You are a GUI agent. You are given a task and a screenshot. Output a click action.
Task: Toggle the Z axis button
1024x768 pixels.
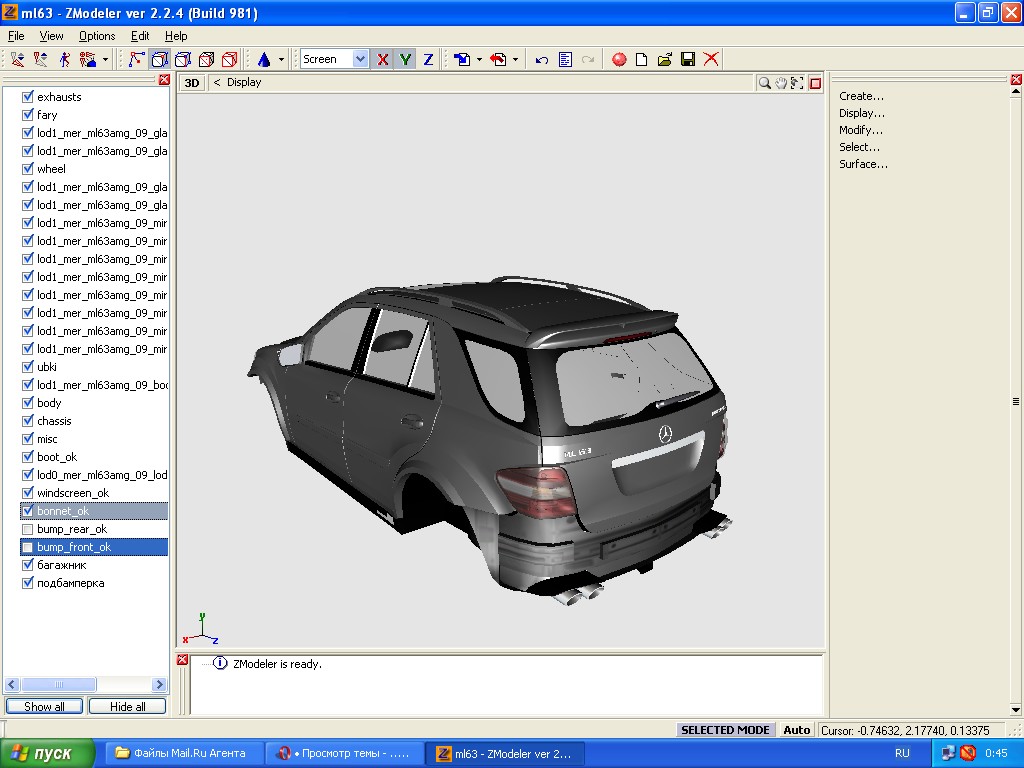(x=428, y=59)
